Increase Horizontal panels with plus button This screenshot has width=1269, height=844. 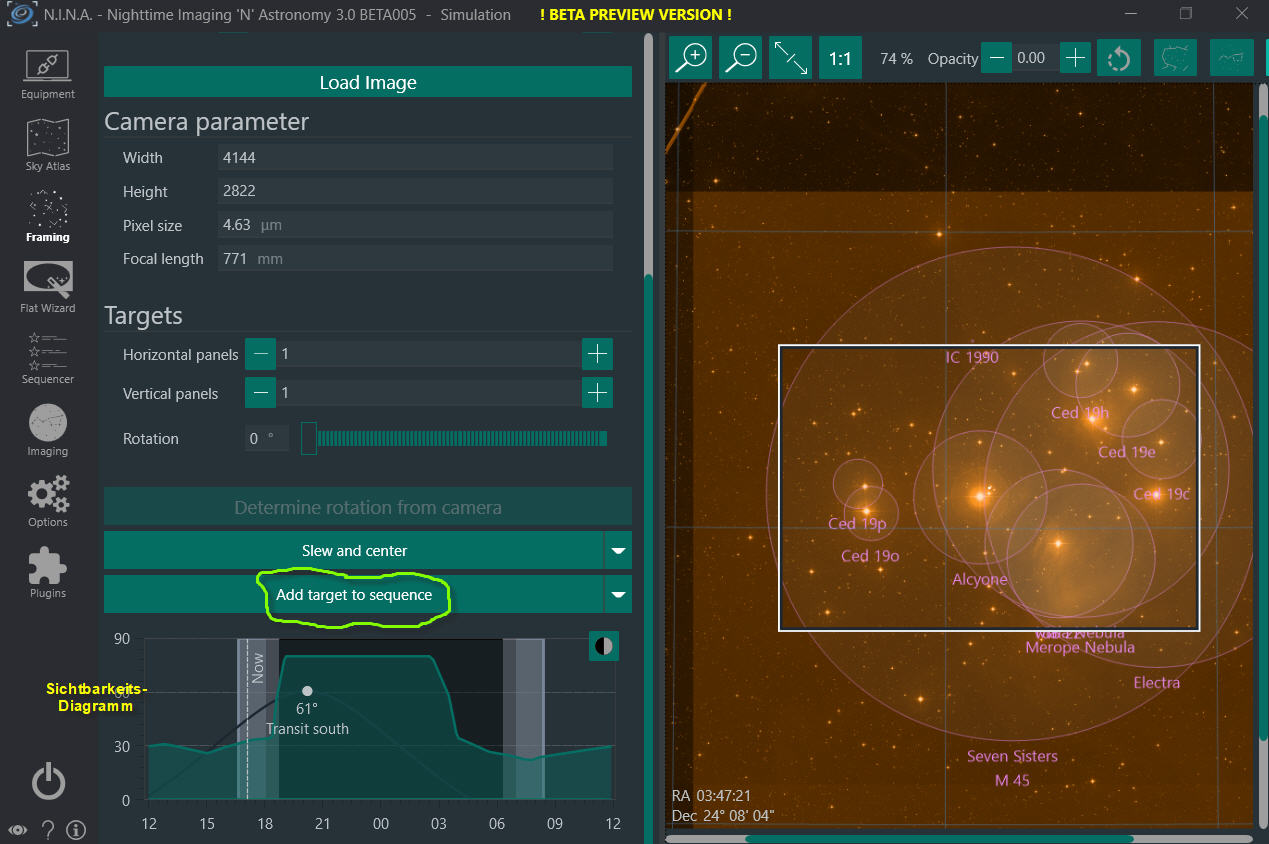click(597, 354)
